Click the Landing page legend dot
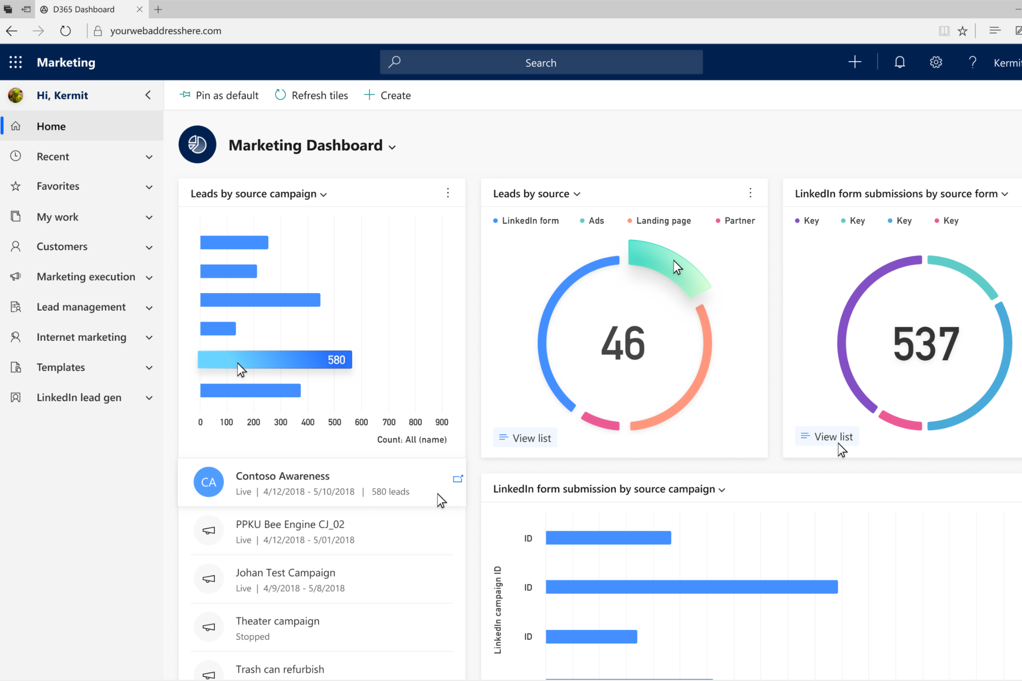 click(x=630, y=221)
